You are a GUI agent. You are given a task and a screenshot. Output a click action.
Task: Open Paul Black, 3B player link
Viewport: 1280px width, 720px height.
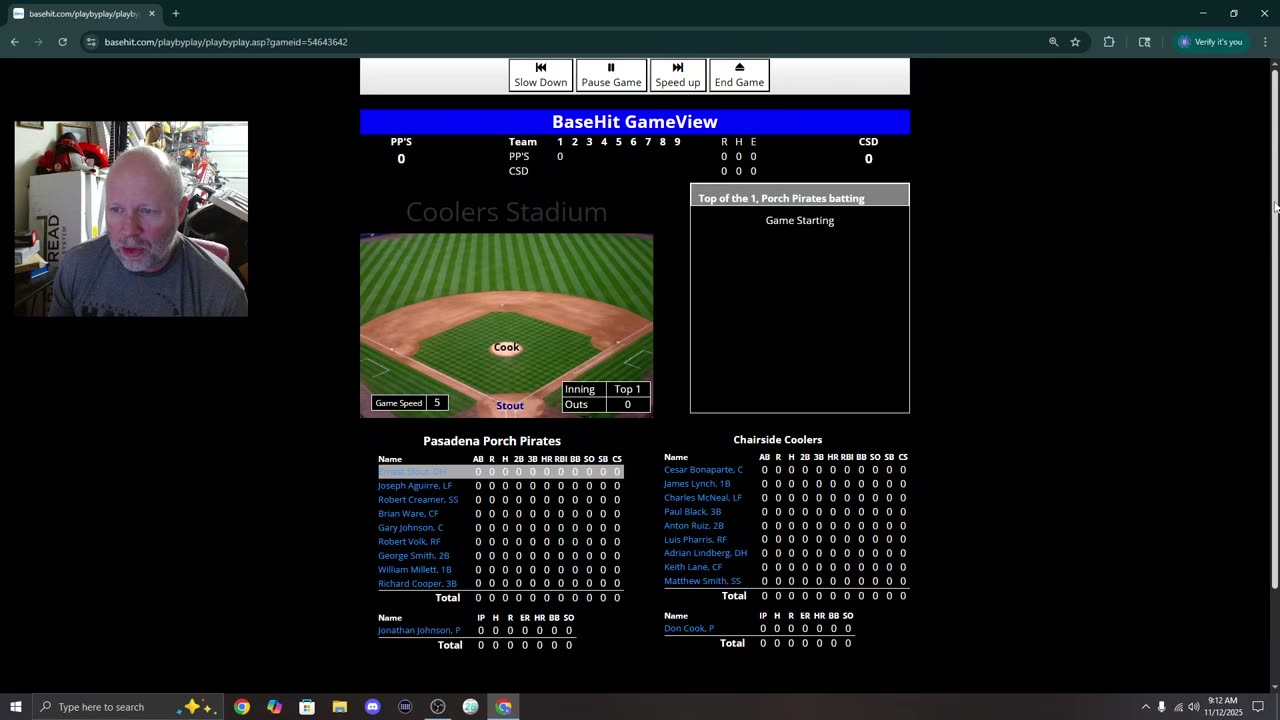(692, 512)
